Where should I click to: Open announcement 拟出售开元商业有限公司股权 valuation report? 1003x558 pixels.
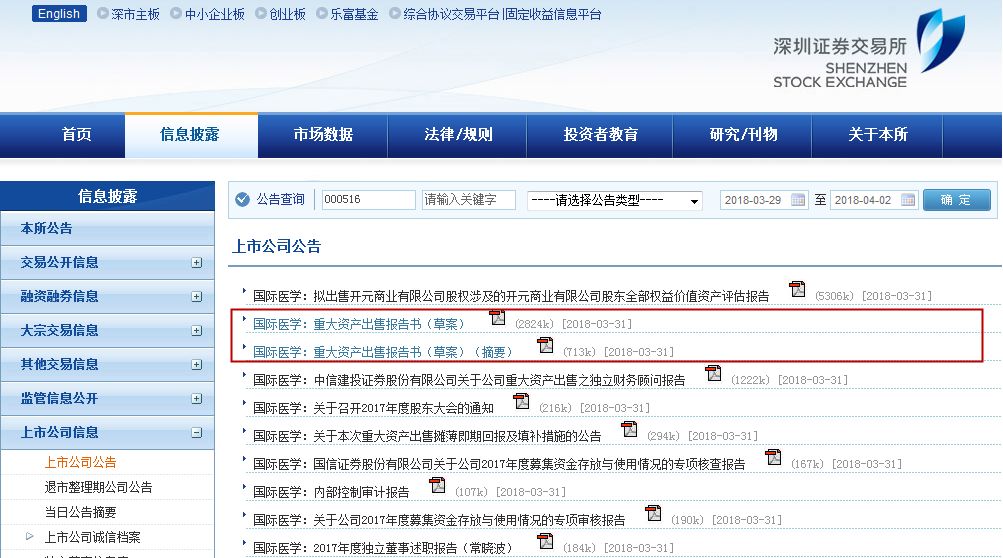511,296
